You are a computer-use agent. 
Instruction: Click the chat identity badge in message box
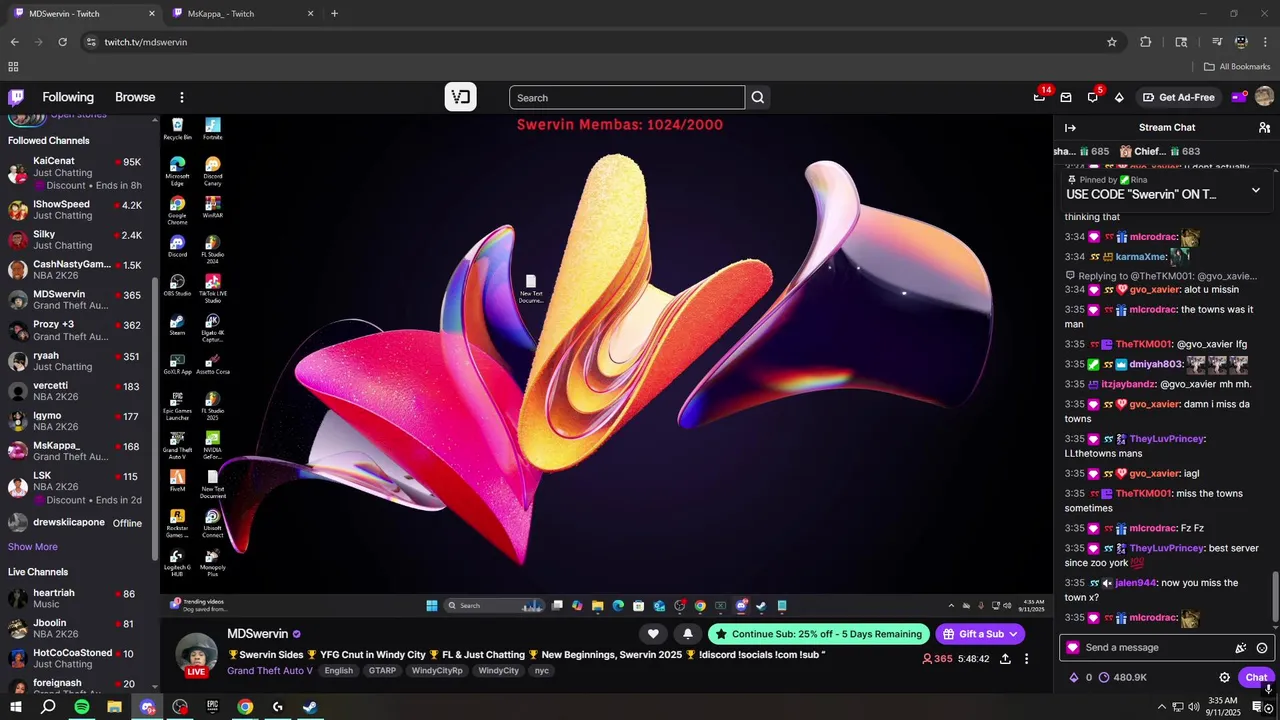1073,648
